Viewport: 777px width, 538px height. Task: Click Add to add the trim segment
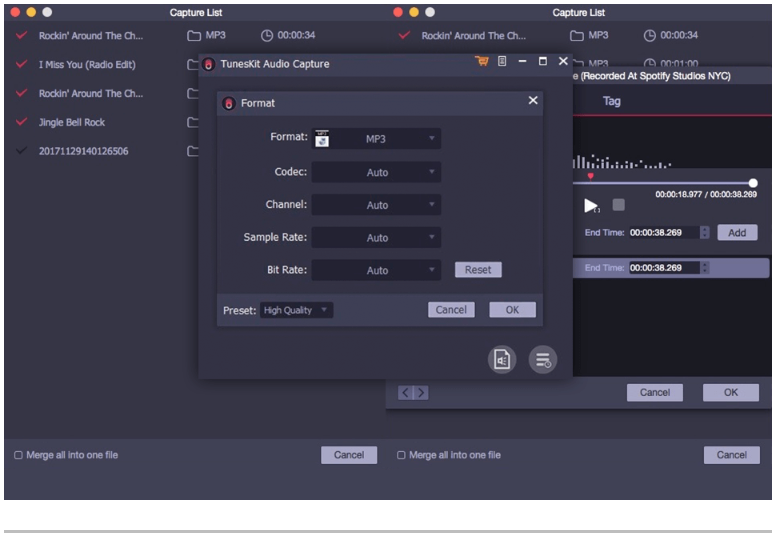[x=737, y=232]
